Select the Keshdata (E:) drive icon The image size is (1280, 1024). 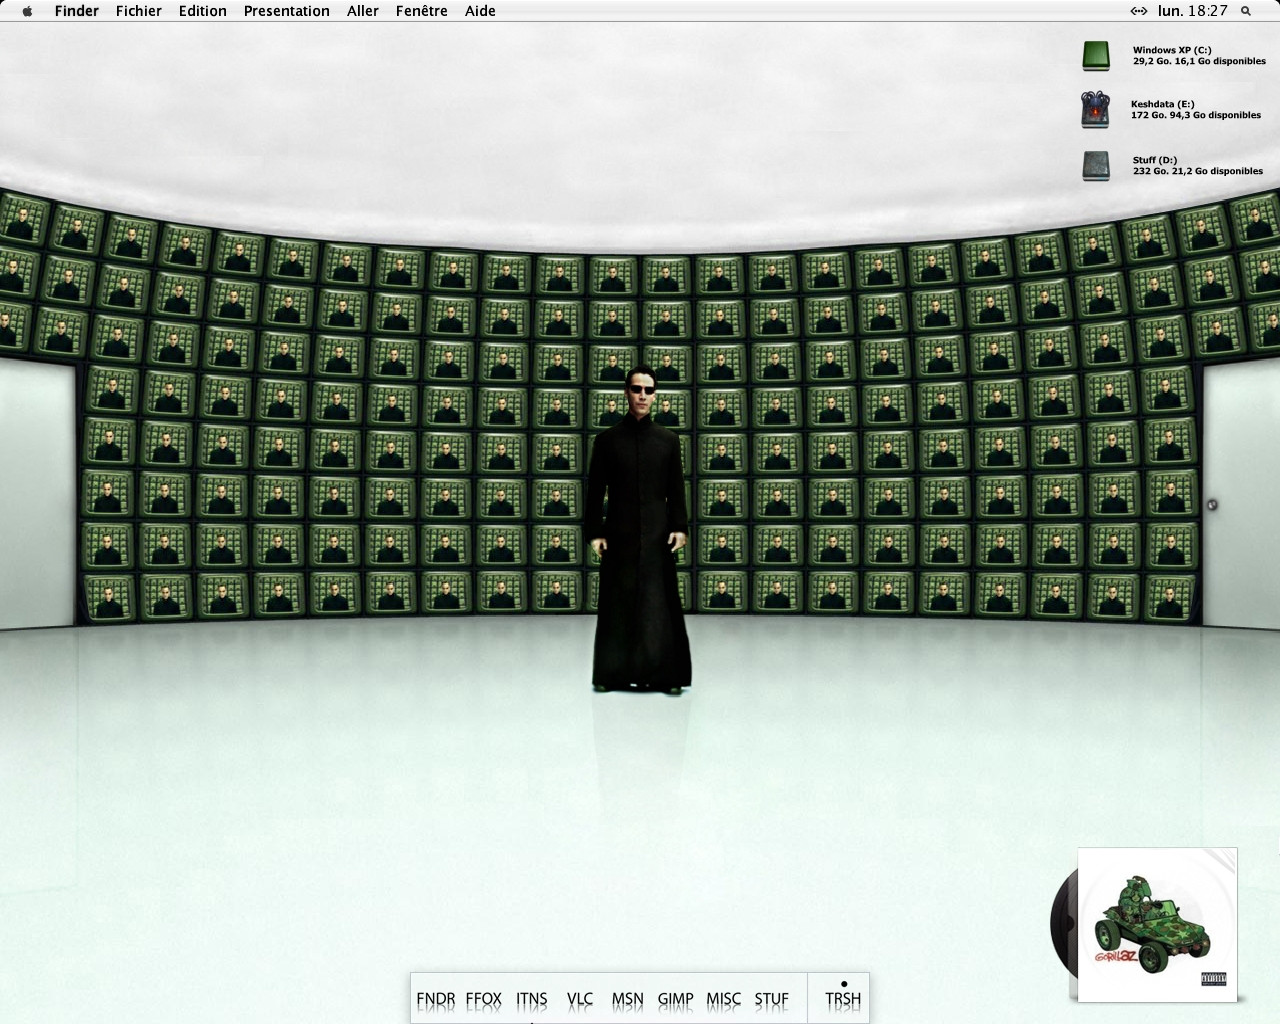1096,109
